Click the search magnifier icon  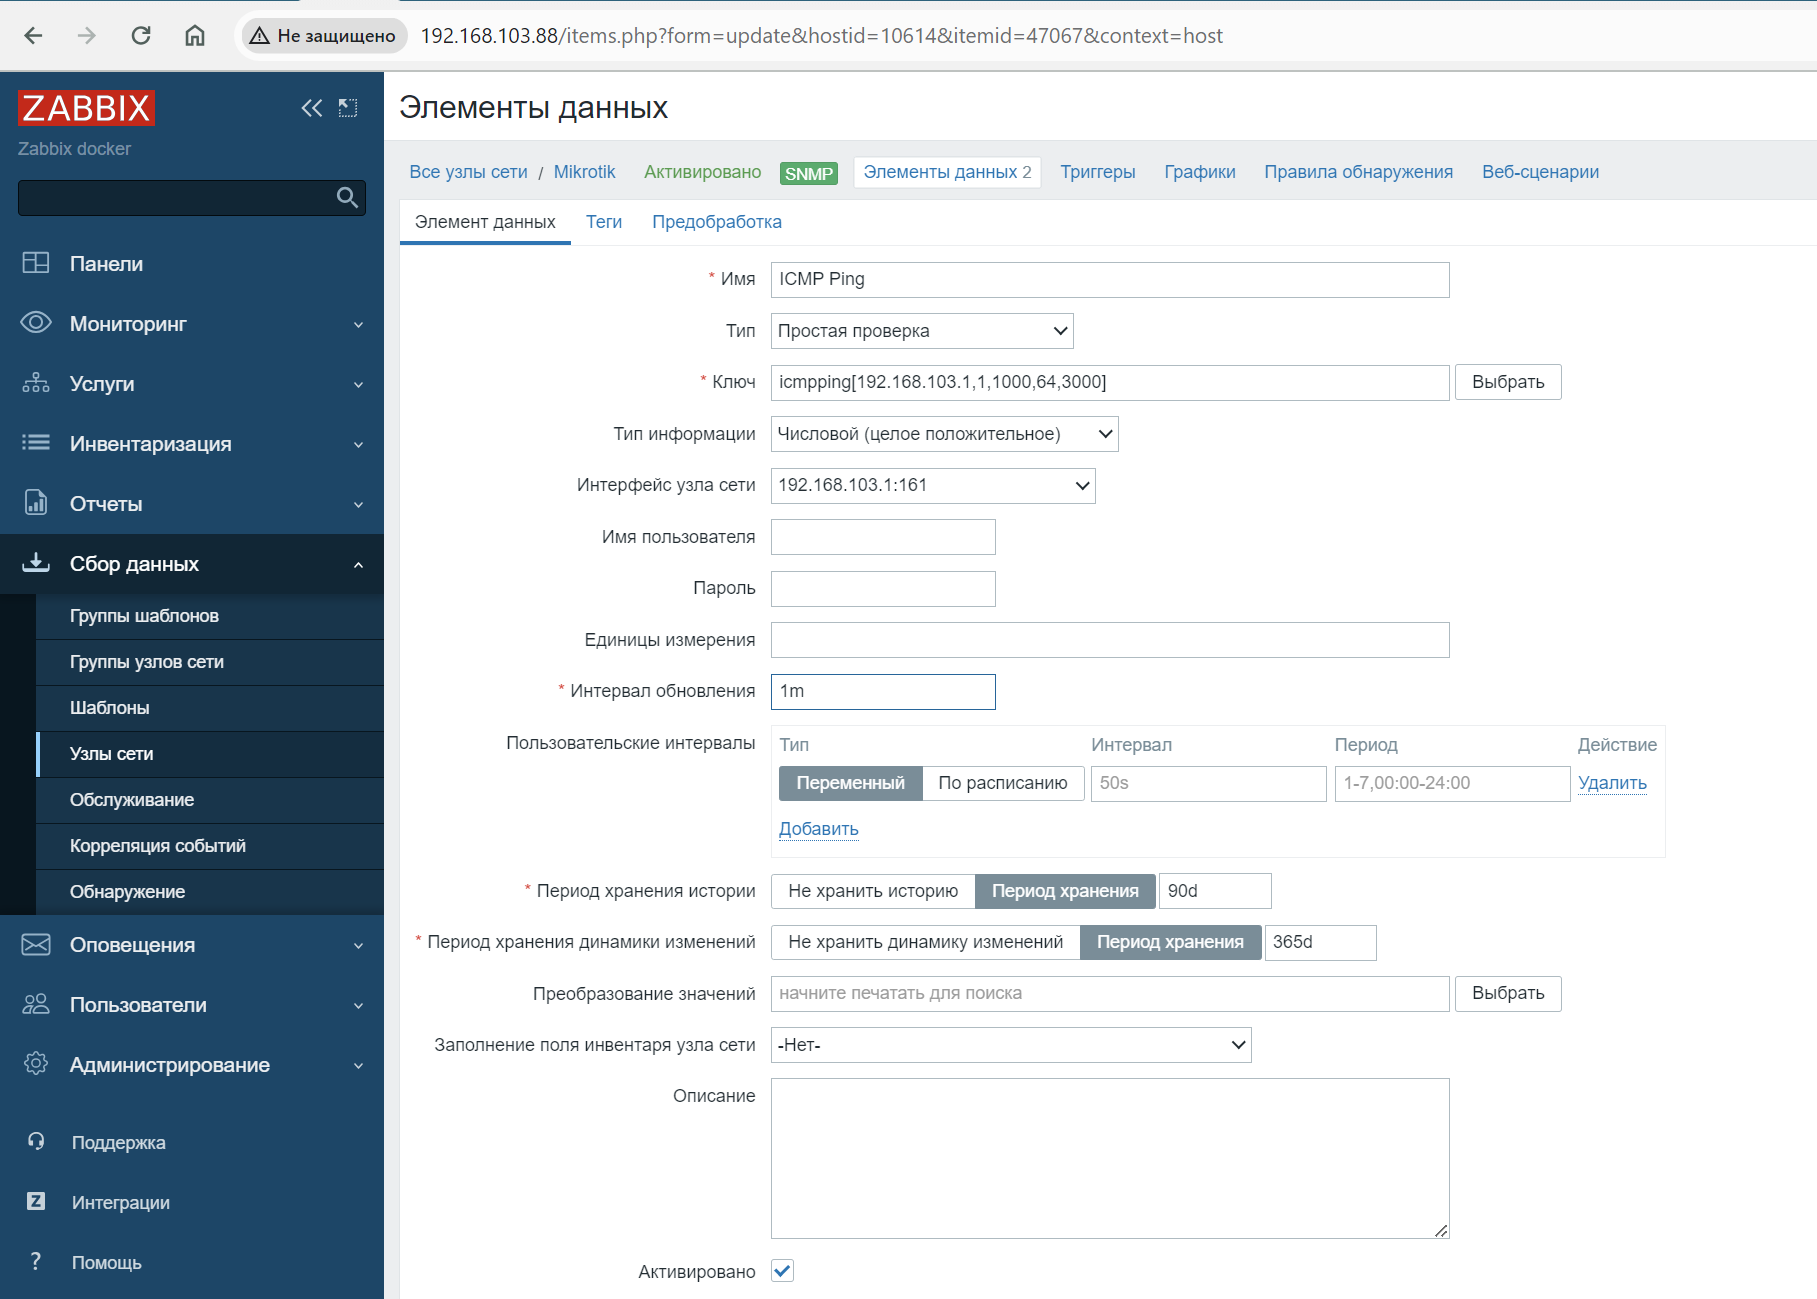pos(347,198)
